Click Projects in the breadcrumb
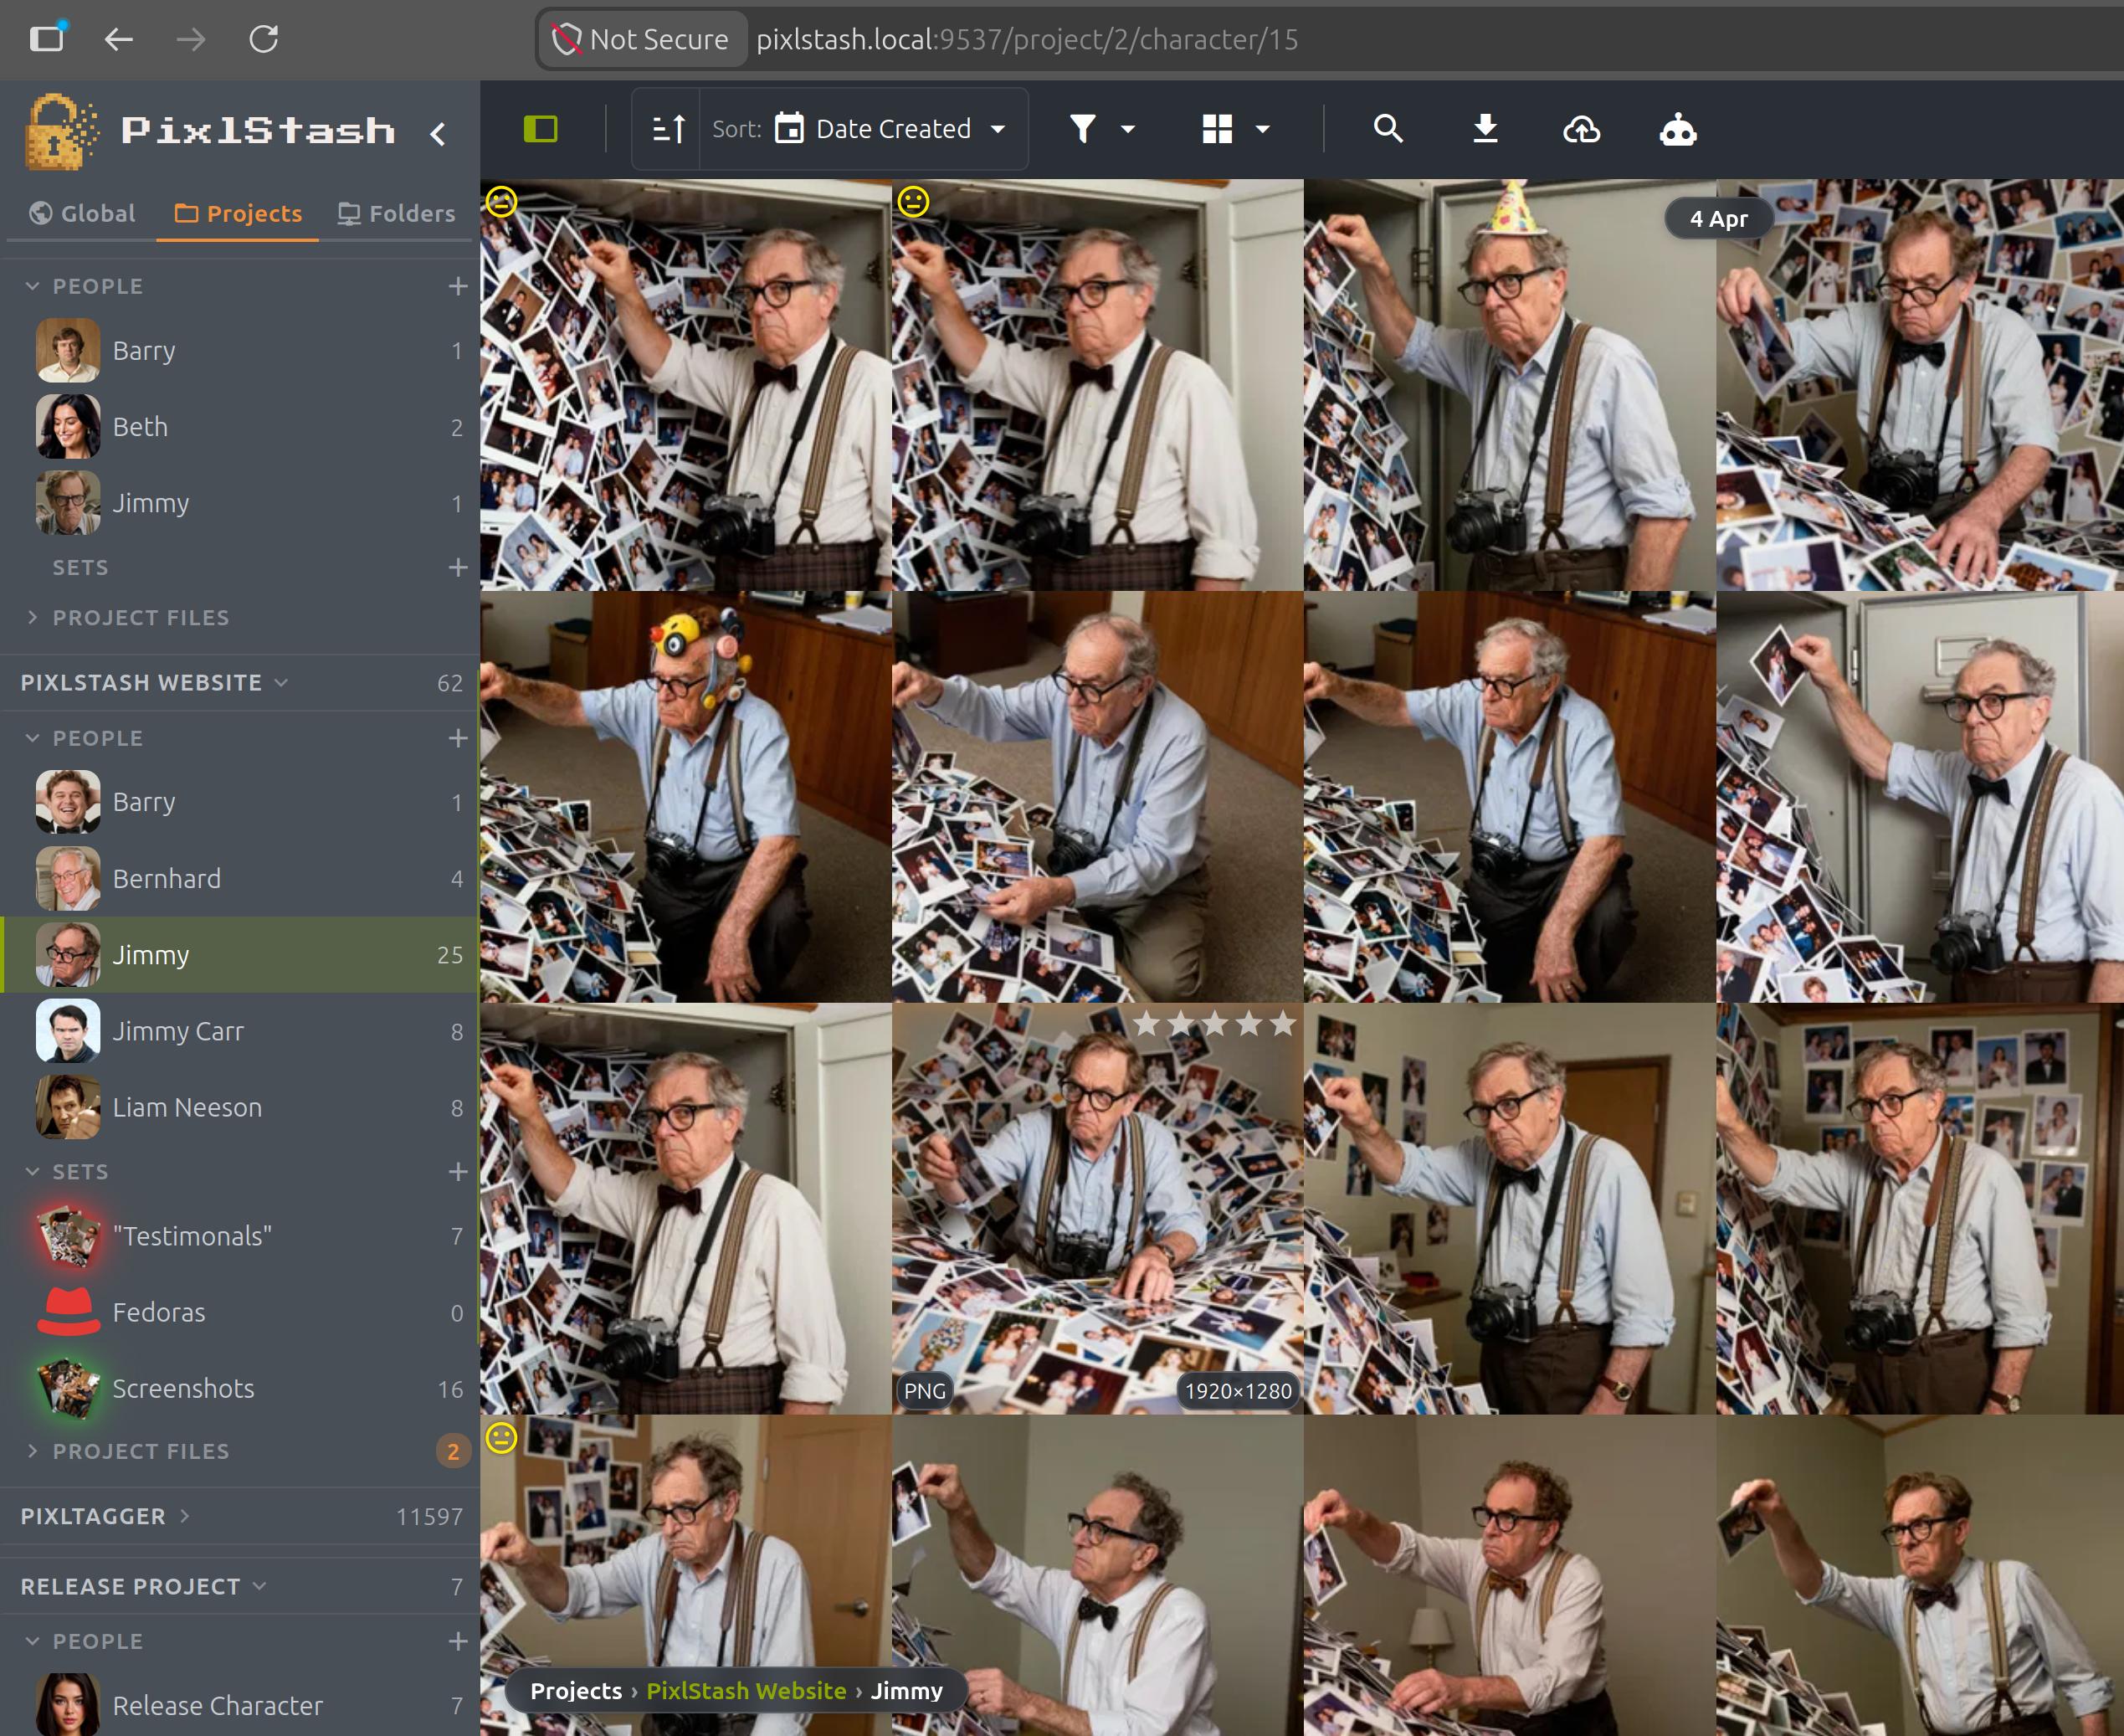2124x1736 pixels. [x=576, y=1690]
